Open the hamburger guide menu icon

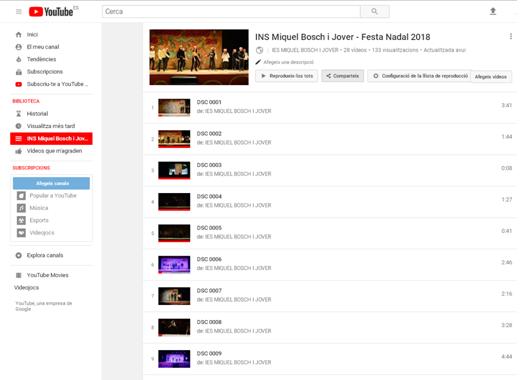(19, 12)
